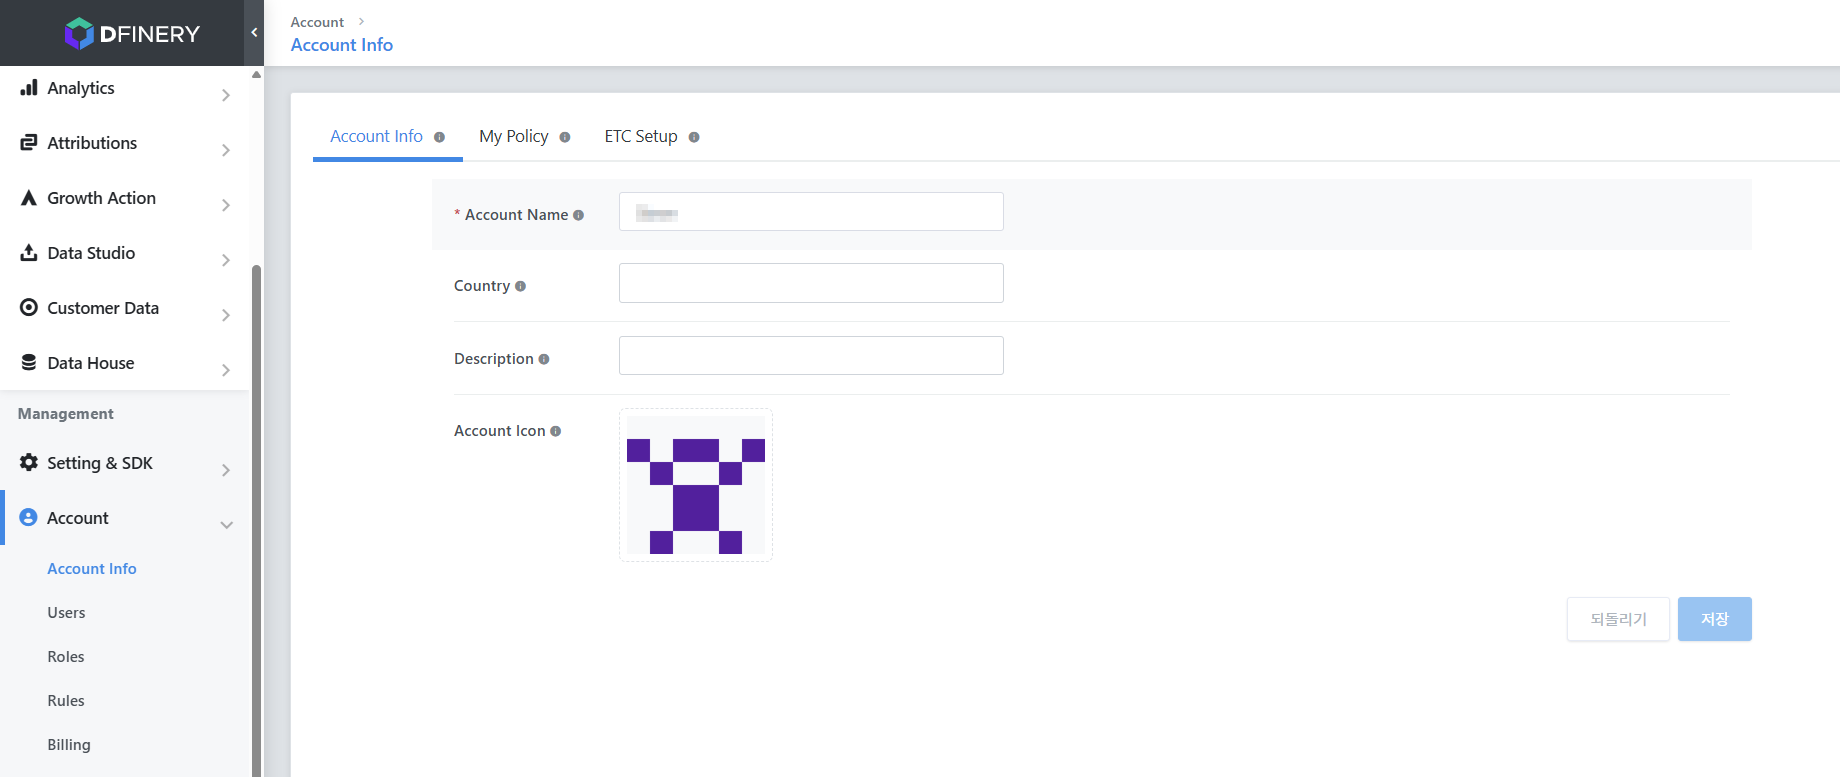Expand the Setting & SDK submenu chevron
Screen dimensions: 1840x777
click(x=226, y=470)
